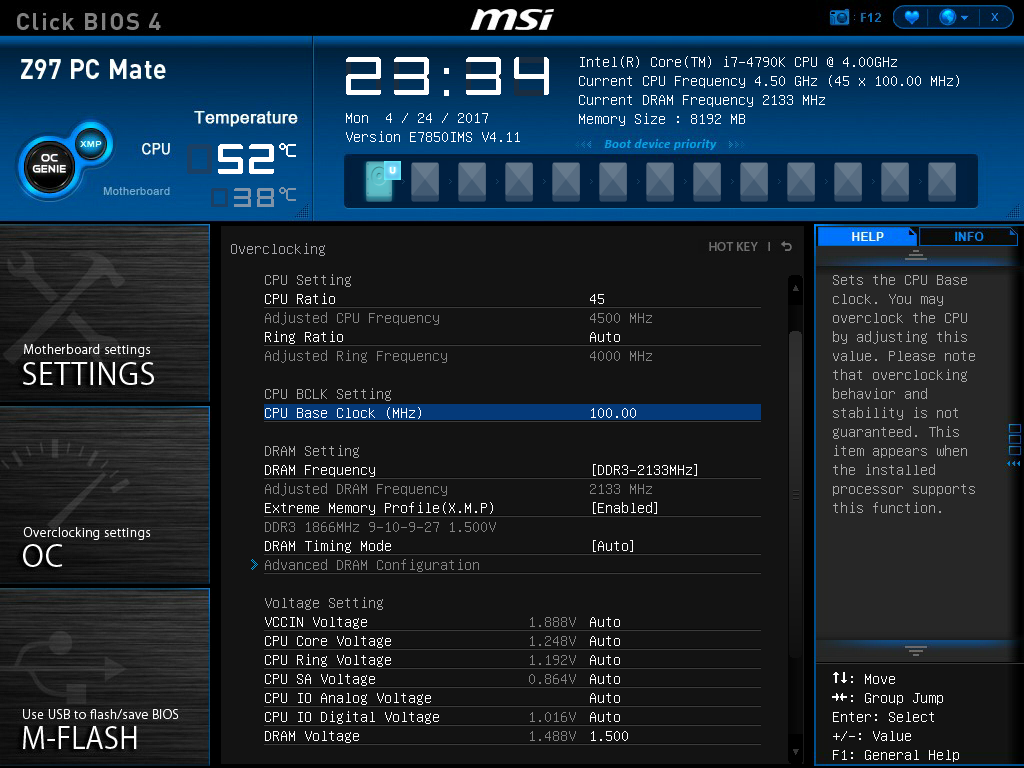
Task: Close the BIOS with the X button
Action: pyautogui.click(x=995, y=17)
